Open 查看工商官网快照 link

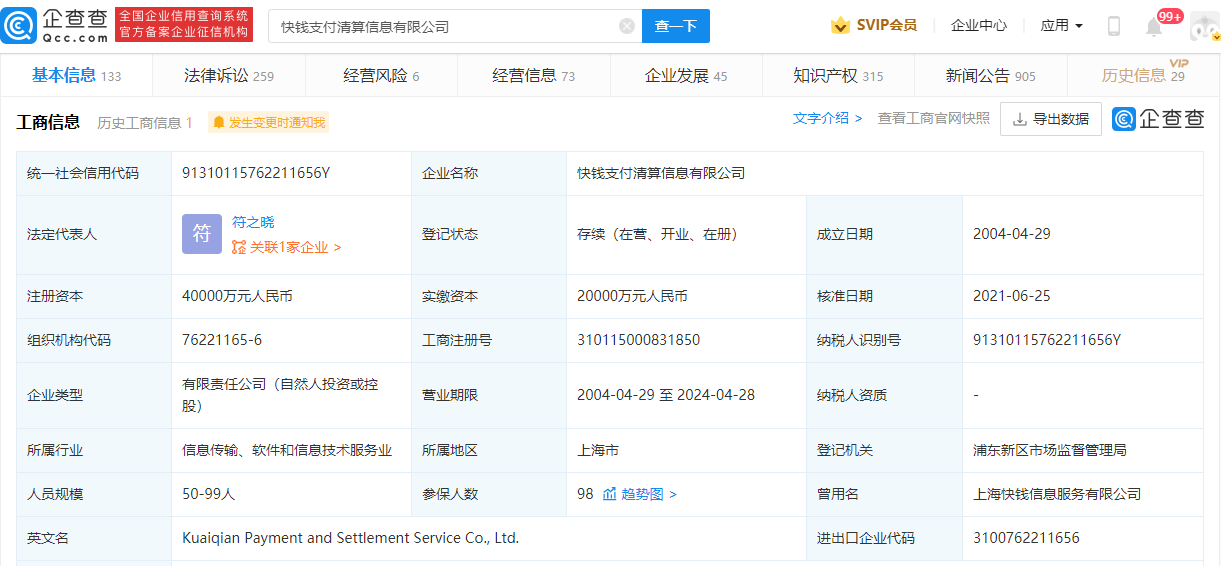coord(934,118)
